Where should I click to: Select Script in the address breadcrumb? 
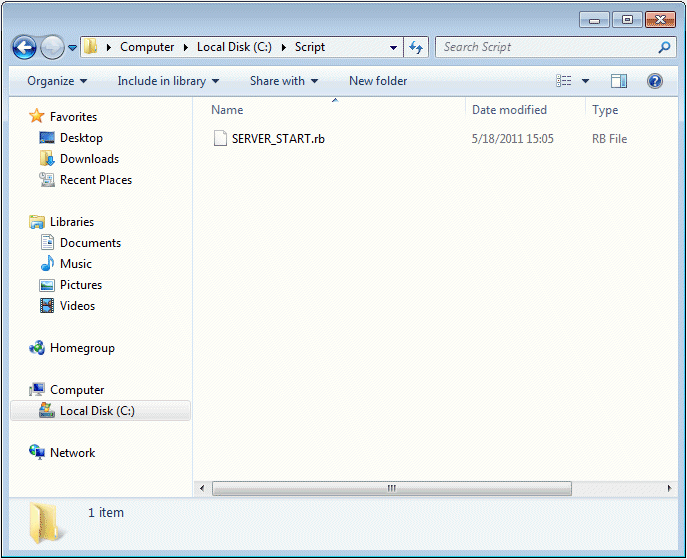[310, 47]
